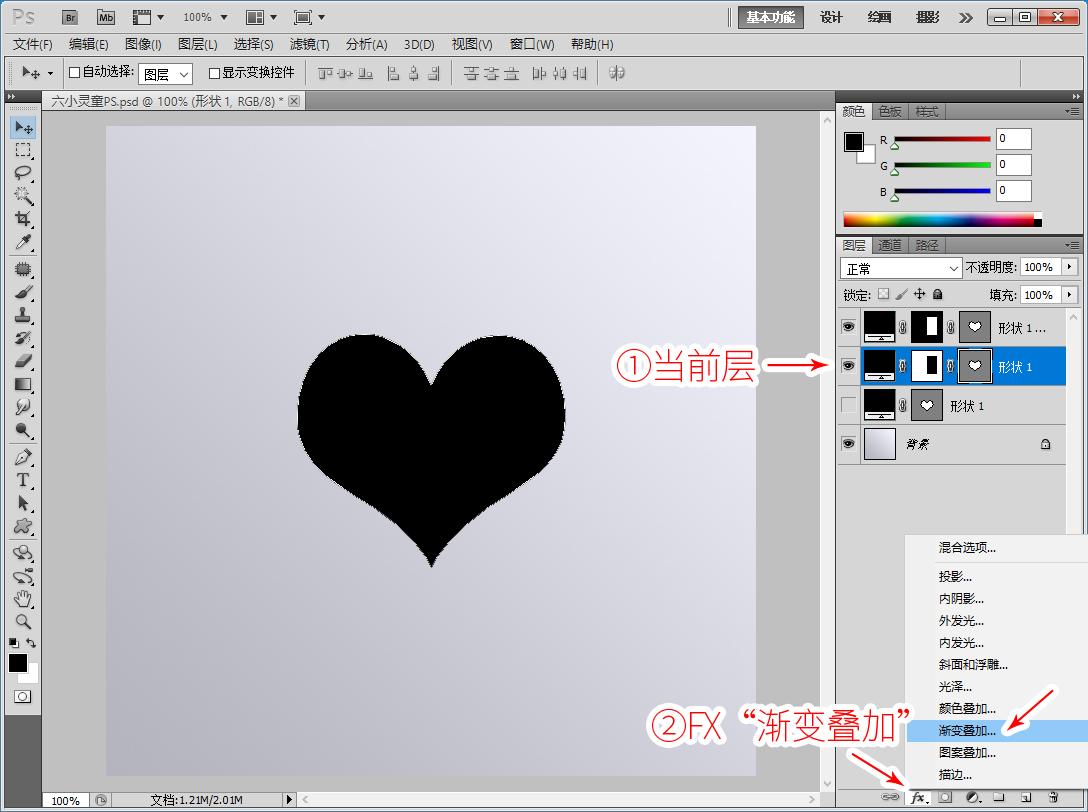Switch to the 基本功能 workspace
This screenshot has height=812, width=1088.
pos(770,17)
